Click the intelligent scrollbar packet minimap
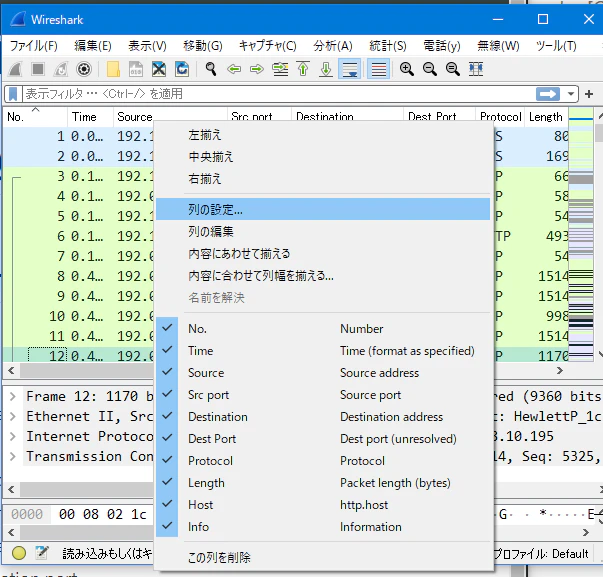The image size is (603, 577). [581, 235]
